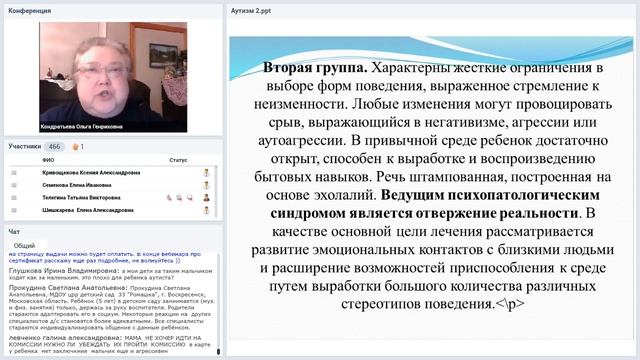Image resolution: width=640 pixels, height=360 pixels.
Task: Click presenter avatar icon for Телегина Татьяна Викторовна
Action: [x=207, y=198]
